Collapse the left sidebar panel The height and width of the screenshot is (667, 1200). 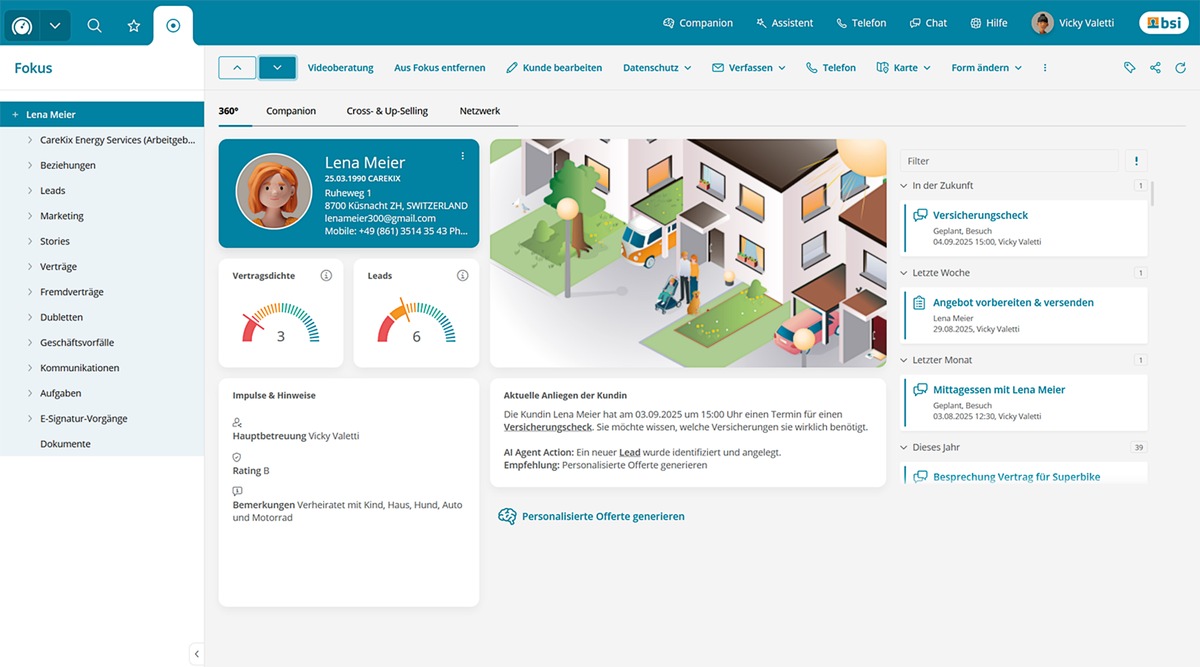pos(196,654)
